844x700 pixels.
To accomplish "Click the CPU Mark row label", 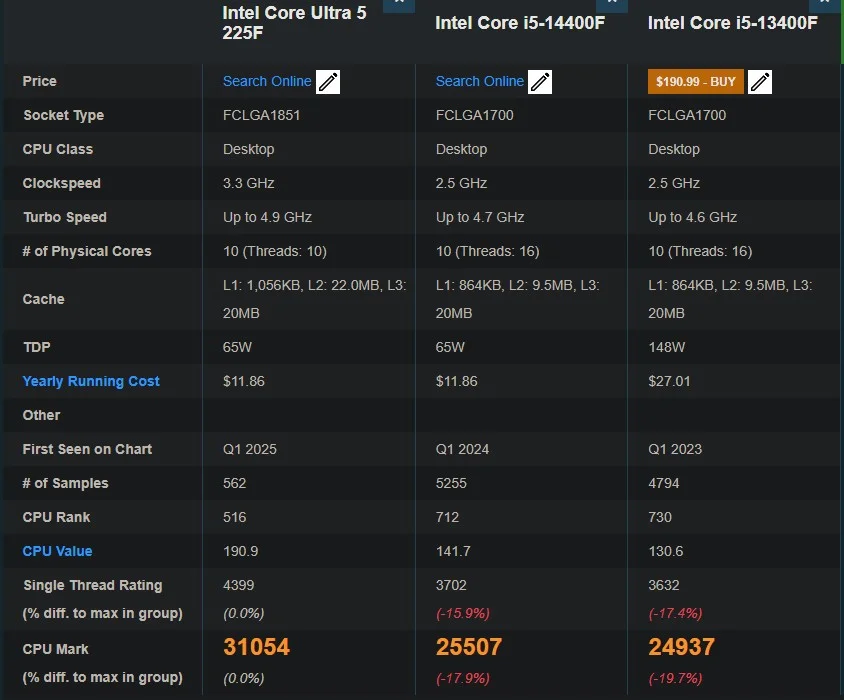I will (55, 649).
